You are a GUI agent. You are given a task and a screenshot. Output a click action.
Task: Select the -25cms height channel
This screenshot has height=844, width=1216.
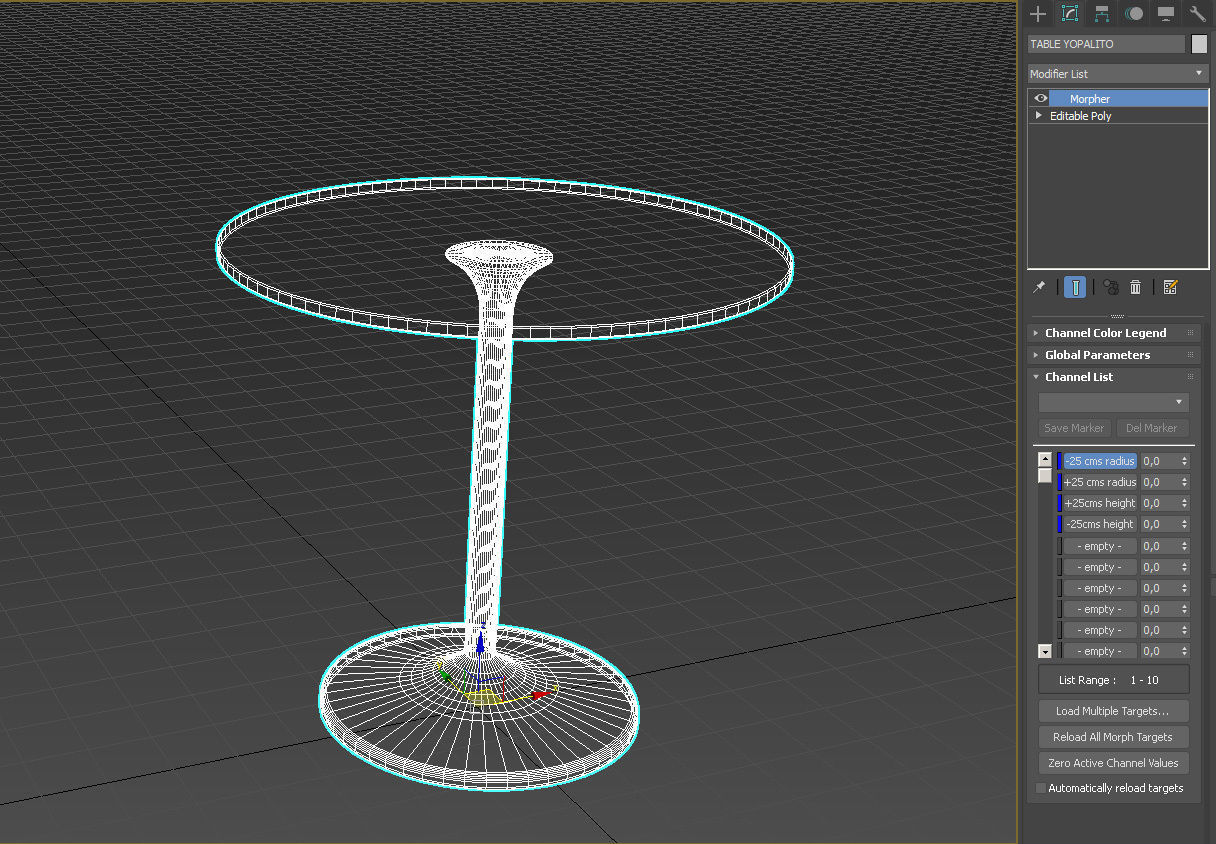[x=1099, y=524]
